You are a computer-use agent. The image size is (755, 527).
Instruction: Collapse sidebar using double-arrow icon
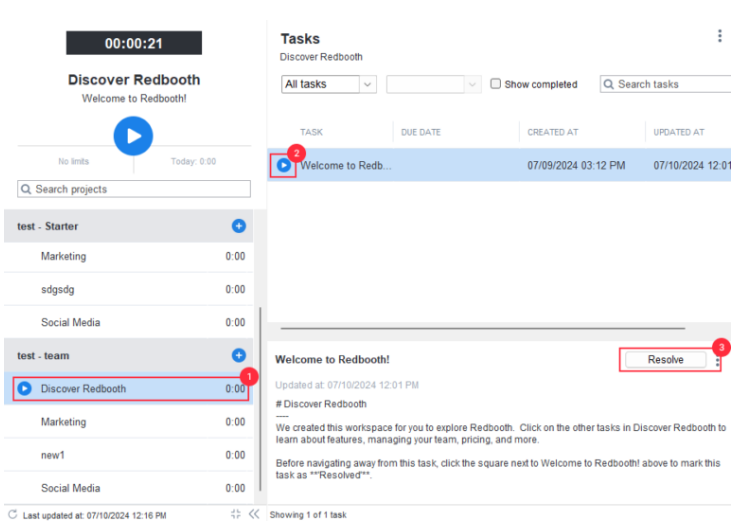254,514
